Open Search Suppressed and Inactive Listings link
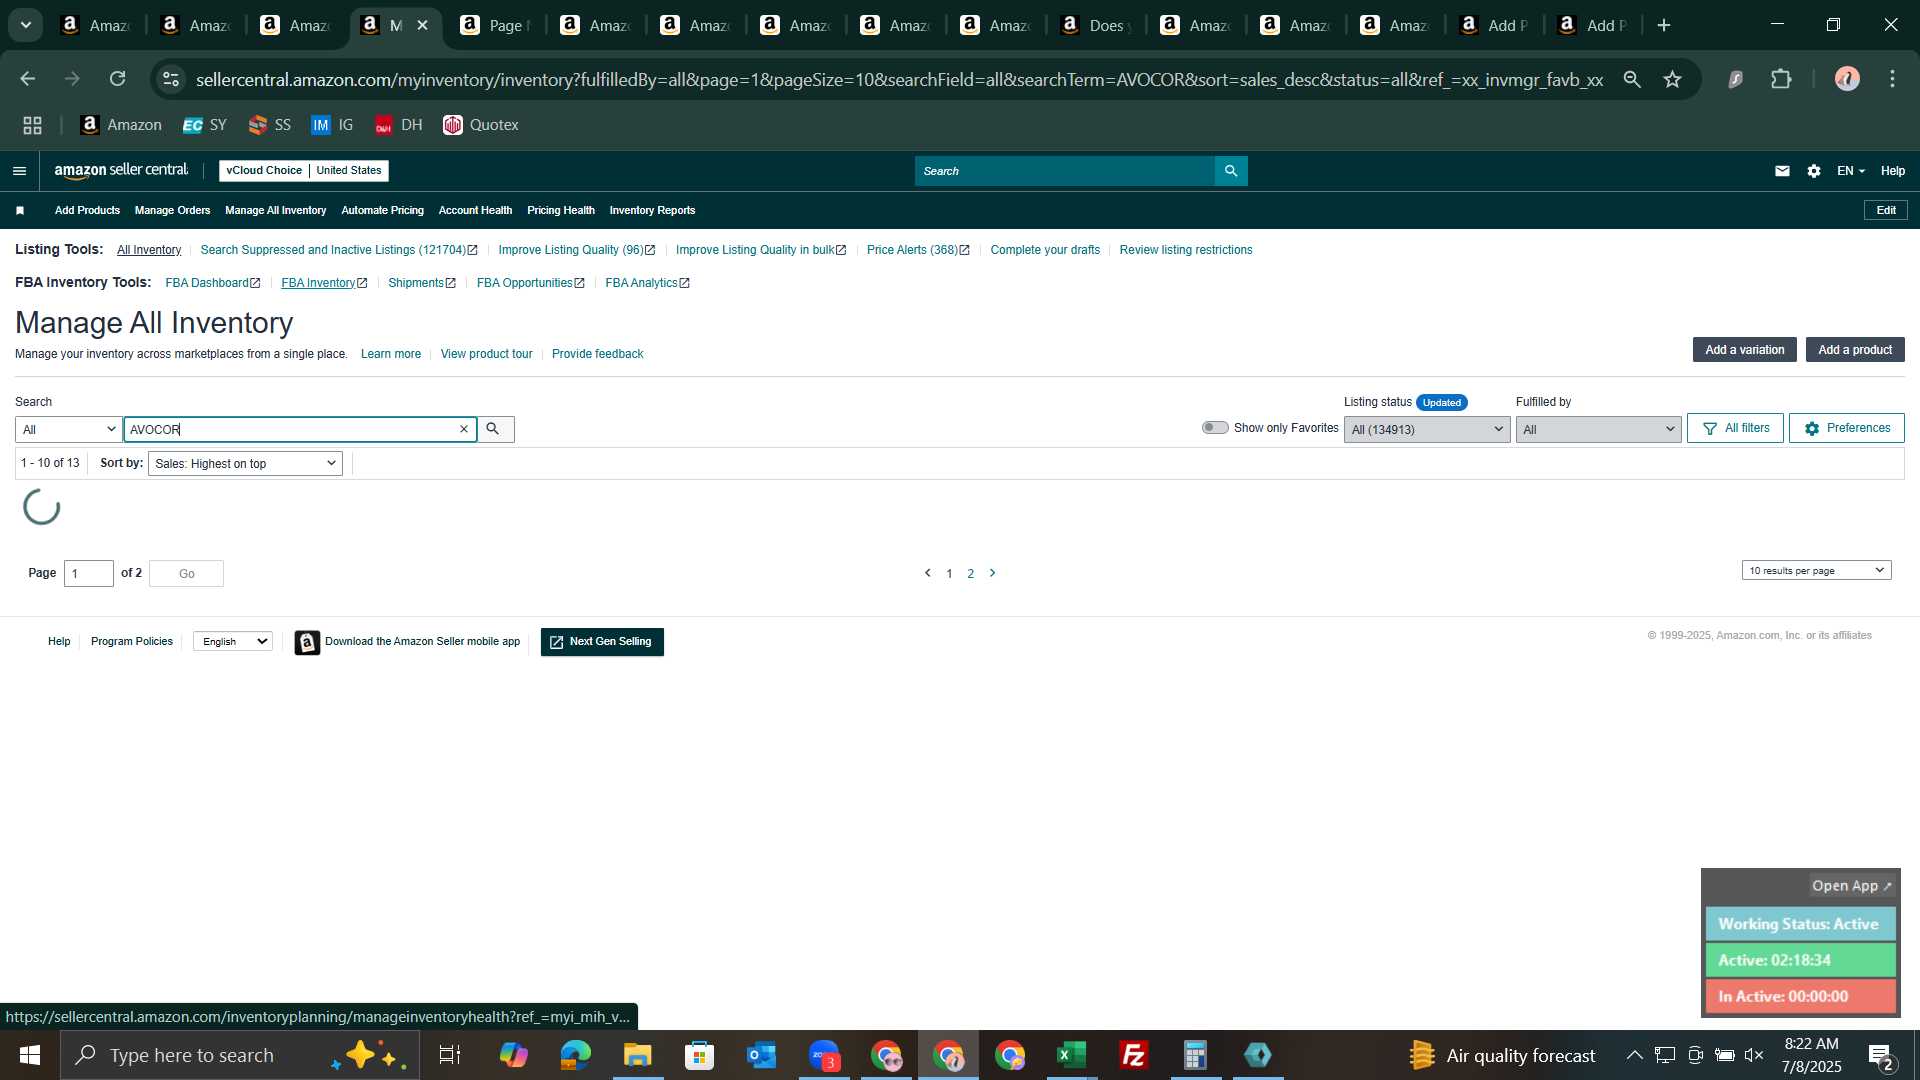 pos(339,250)
